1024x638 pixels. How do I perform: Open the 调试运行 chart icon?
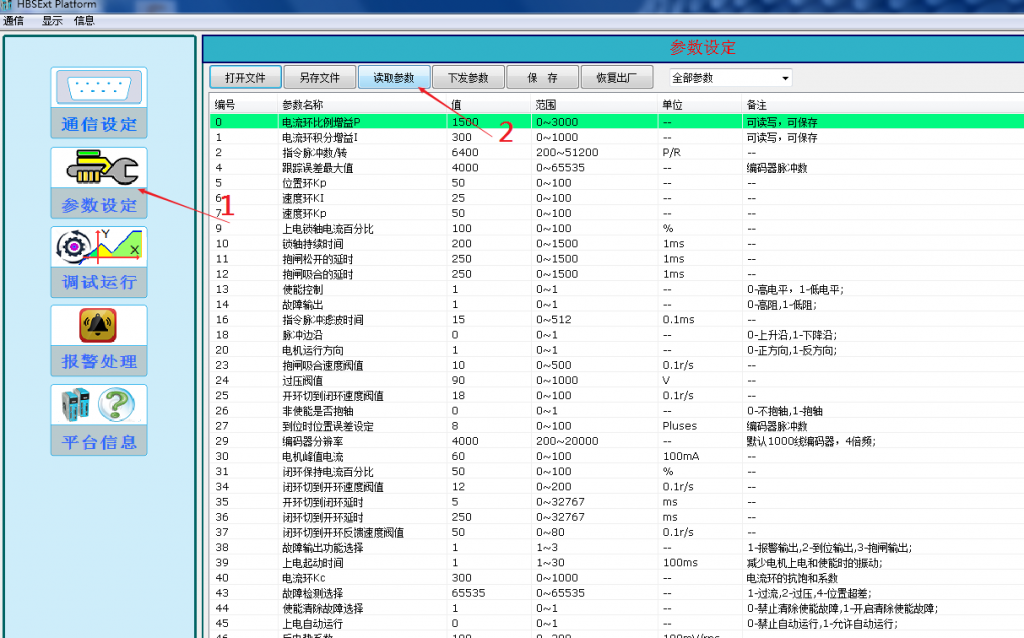(x=99, y=247)
